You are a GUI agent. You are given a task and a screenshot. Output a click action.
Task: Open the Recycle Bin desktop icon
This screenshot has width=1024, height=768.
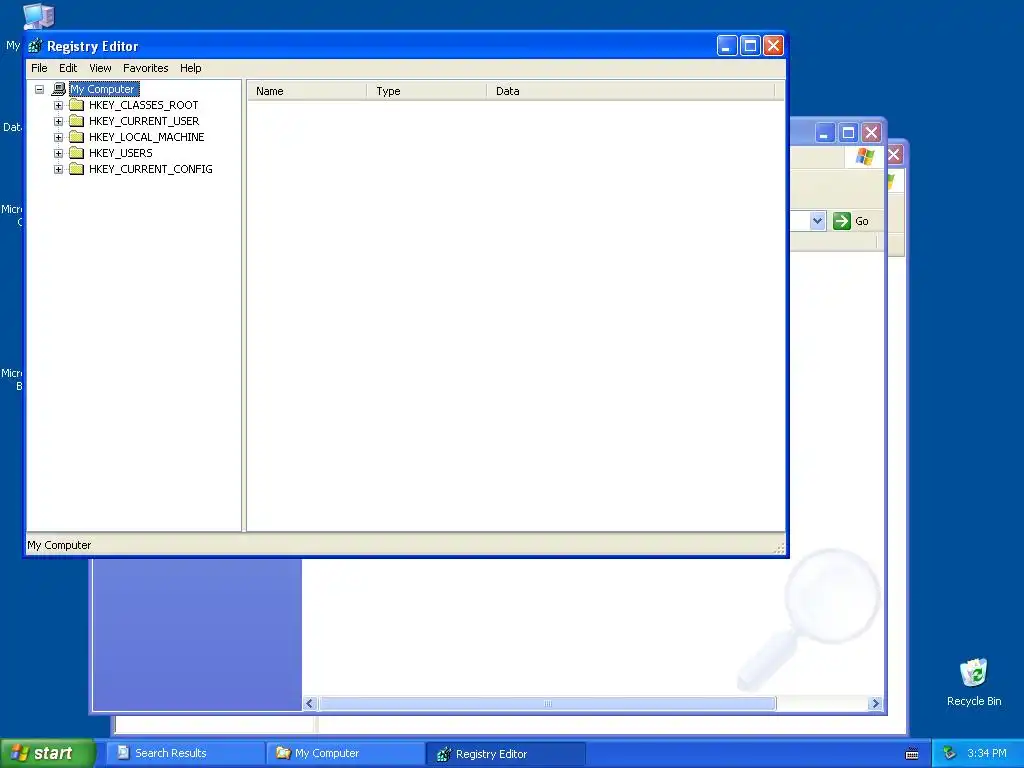tap(974, 682)
